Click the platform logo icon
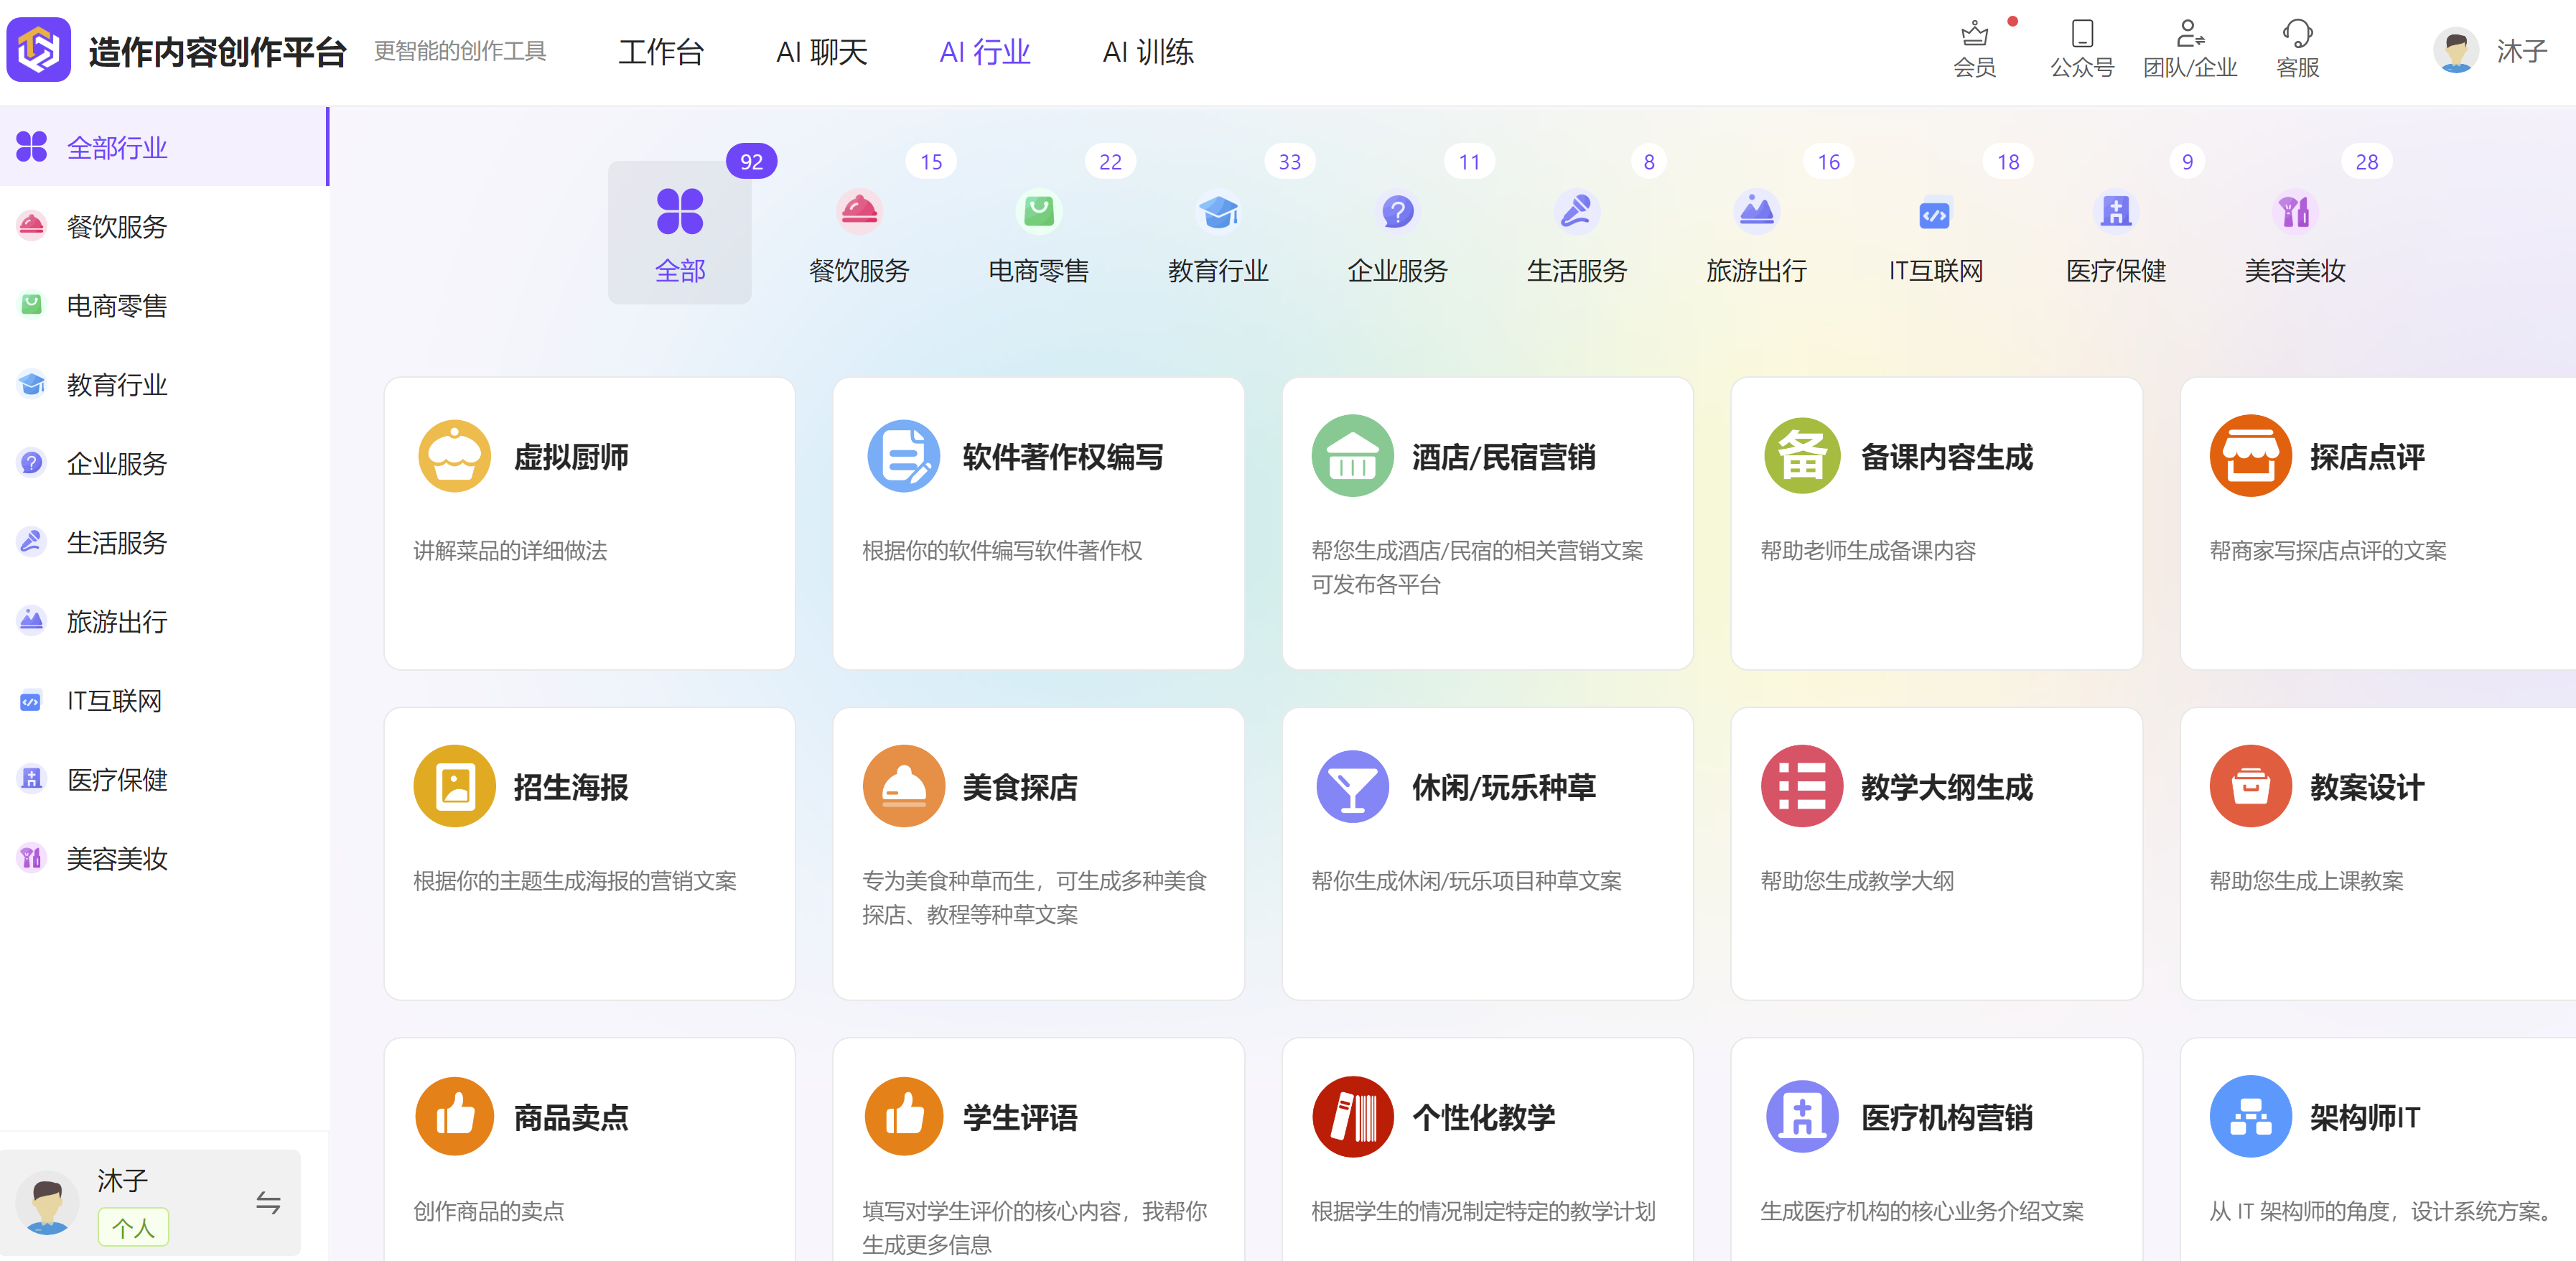2576x1261 pixels. coord(39,50)
